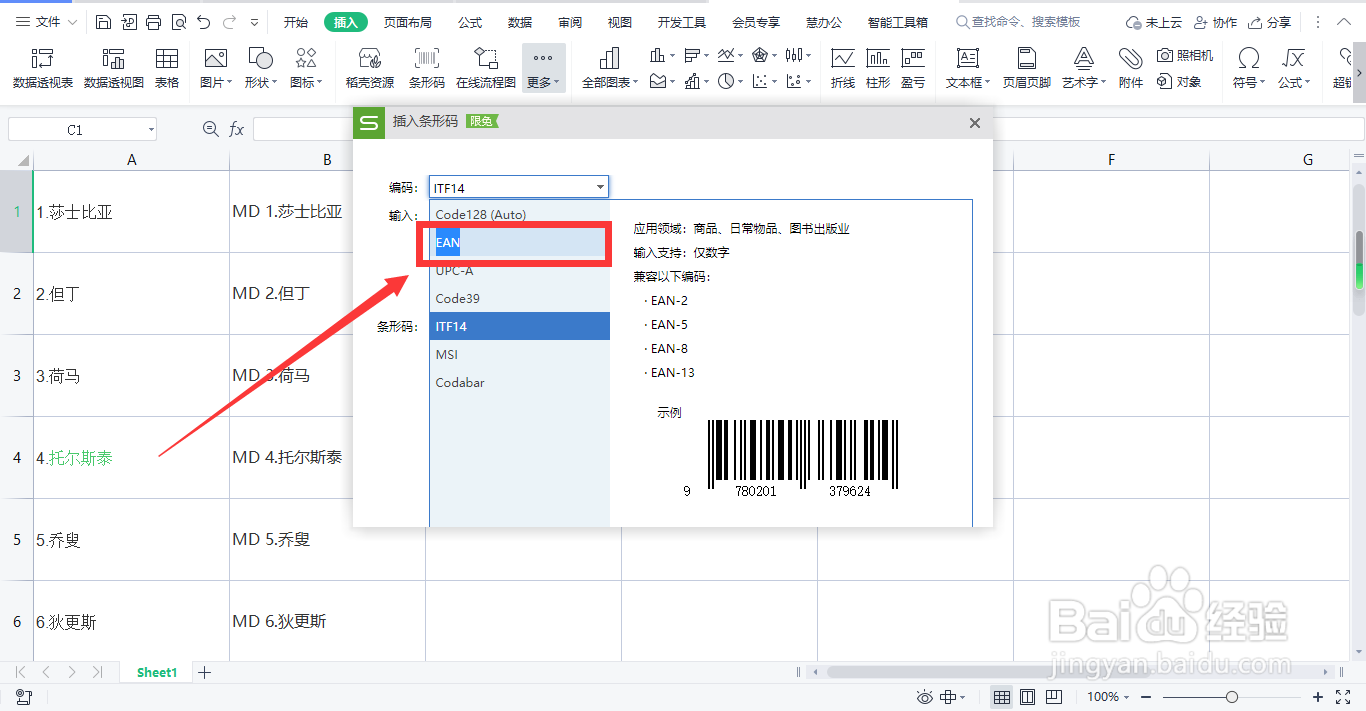Undo the last action
Screen dimensions: 1366x711
click(x=204, y=22)
